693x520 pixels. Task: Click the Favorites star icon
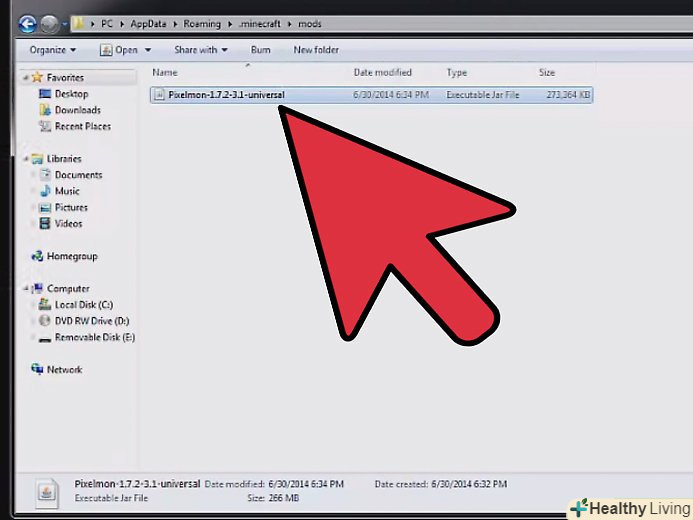point(38,77)
